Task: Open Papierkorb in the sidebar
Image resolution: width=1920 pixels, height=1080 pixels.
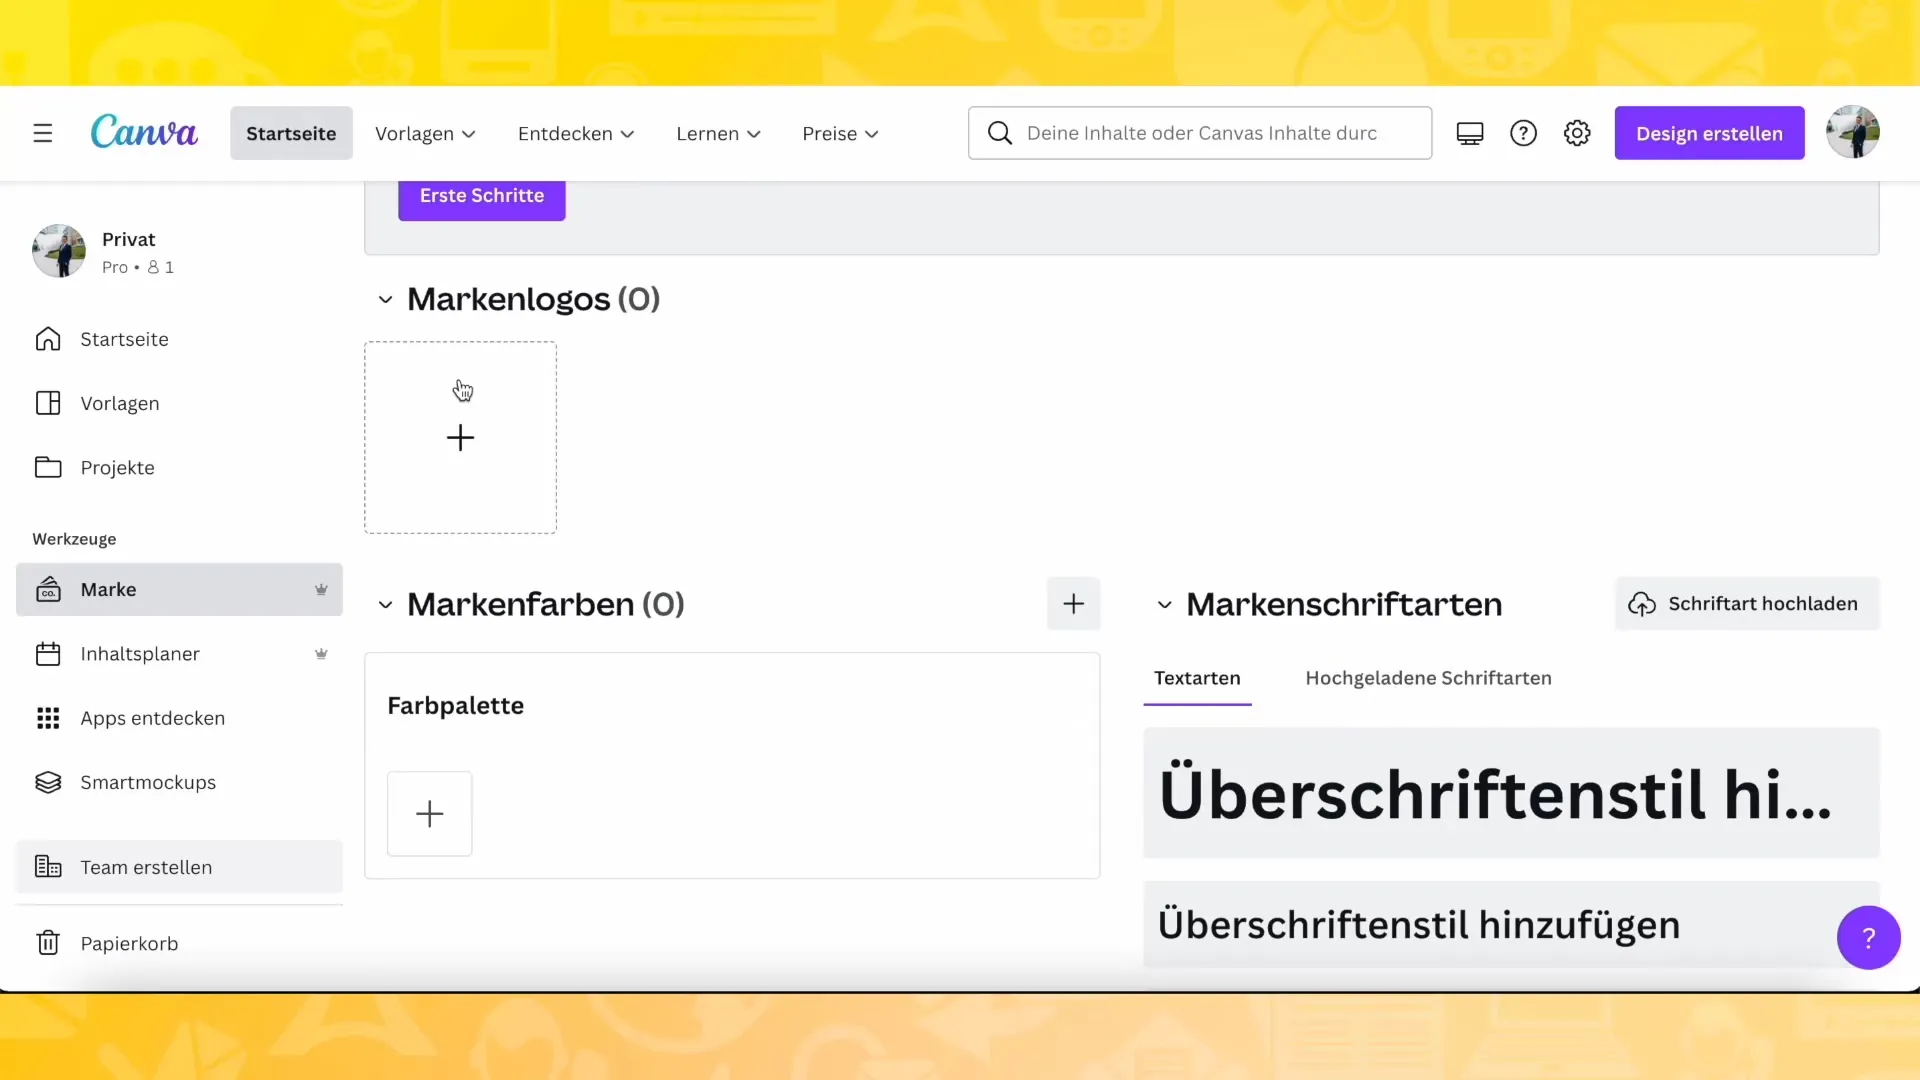Action: [179, 943]
